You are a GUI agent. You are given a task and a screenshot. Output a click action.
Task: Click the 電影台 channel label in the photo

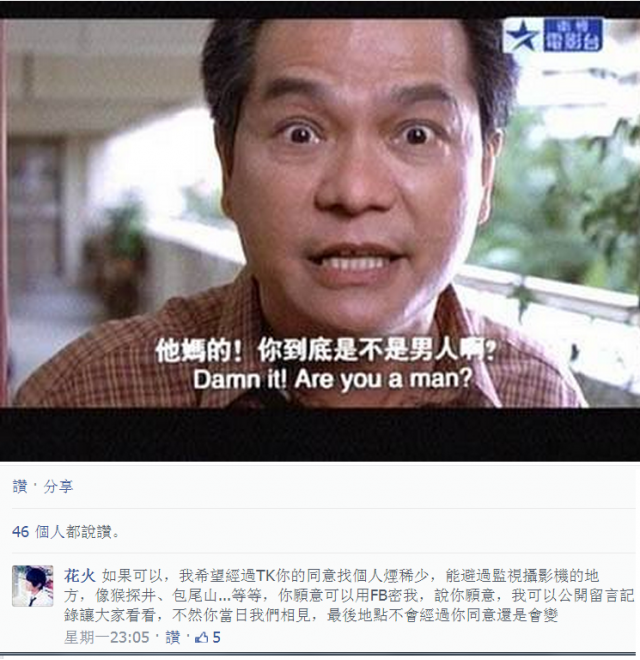[x=572, y=36]
